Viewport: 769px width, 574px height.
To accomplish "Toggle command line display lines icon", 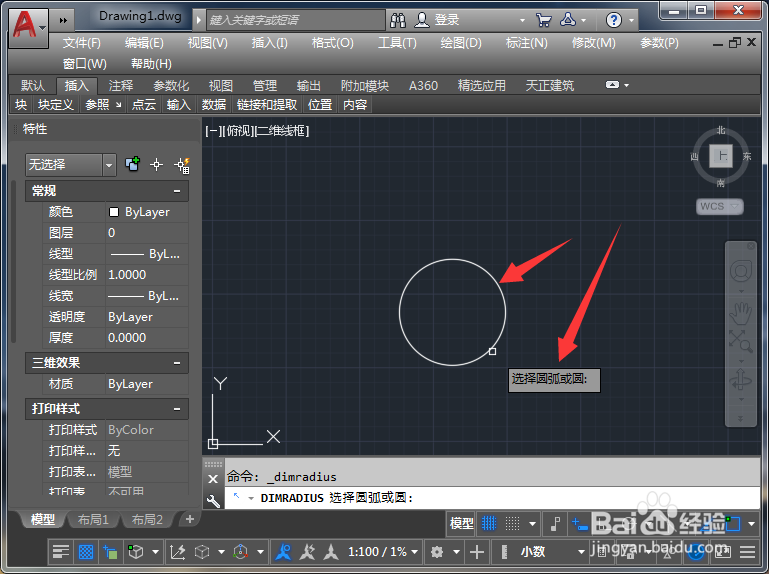I will (x=61, y=552).
